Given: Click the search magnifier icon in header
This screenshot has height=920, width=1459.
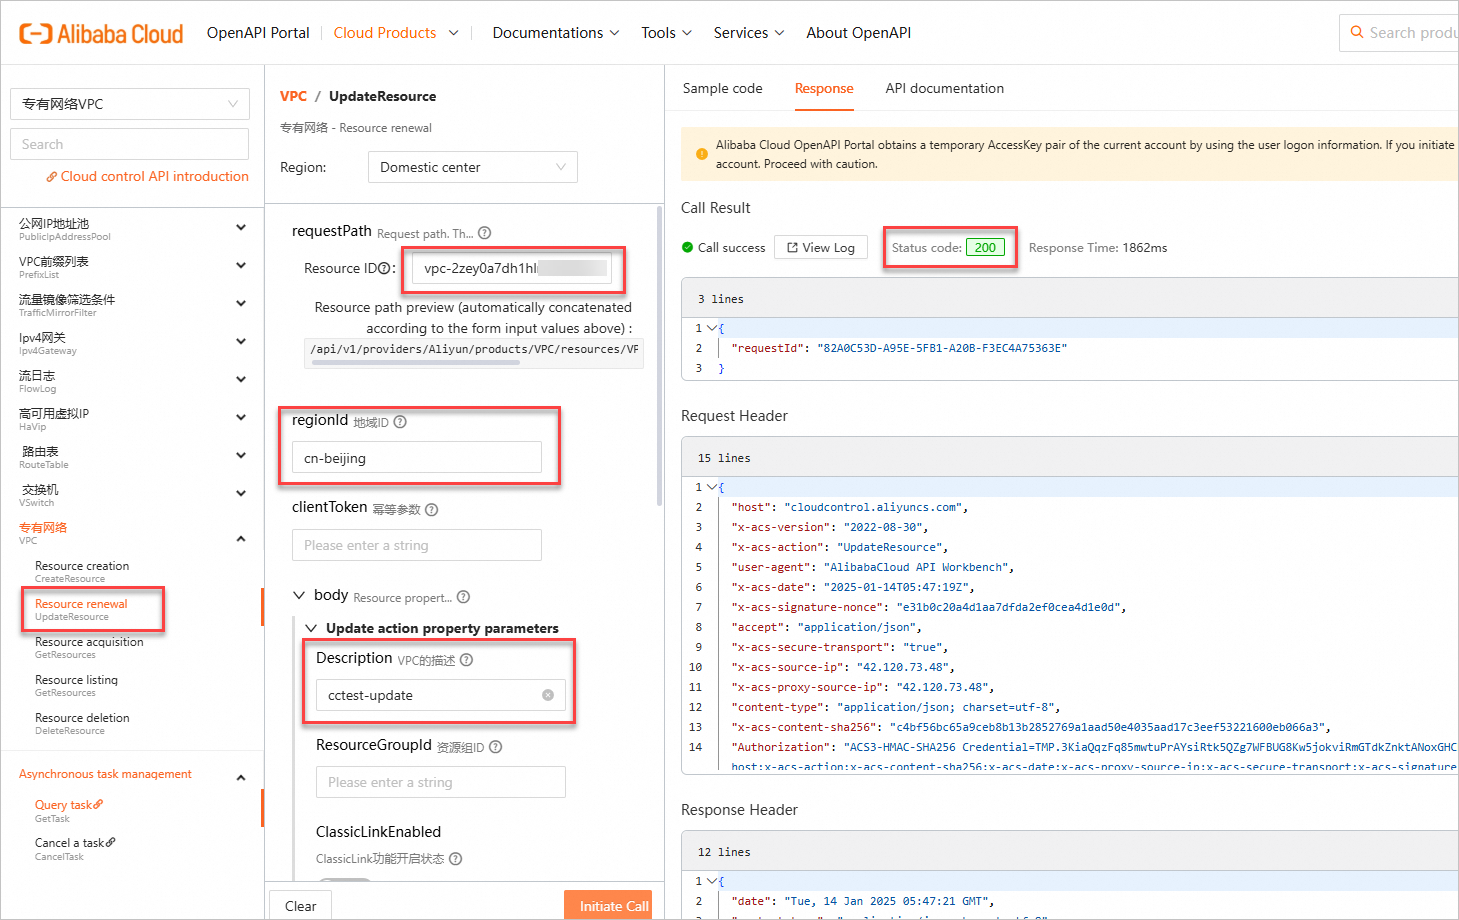Looking at the screenshot, I should [1357, 32].
